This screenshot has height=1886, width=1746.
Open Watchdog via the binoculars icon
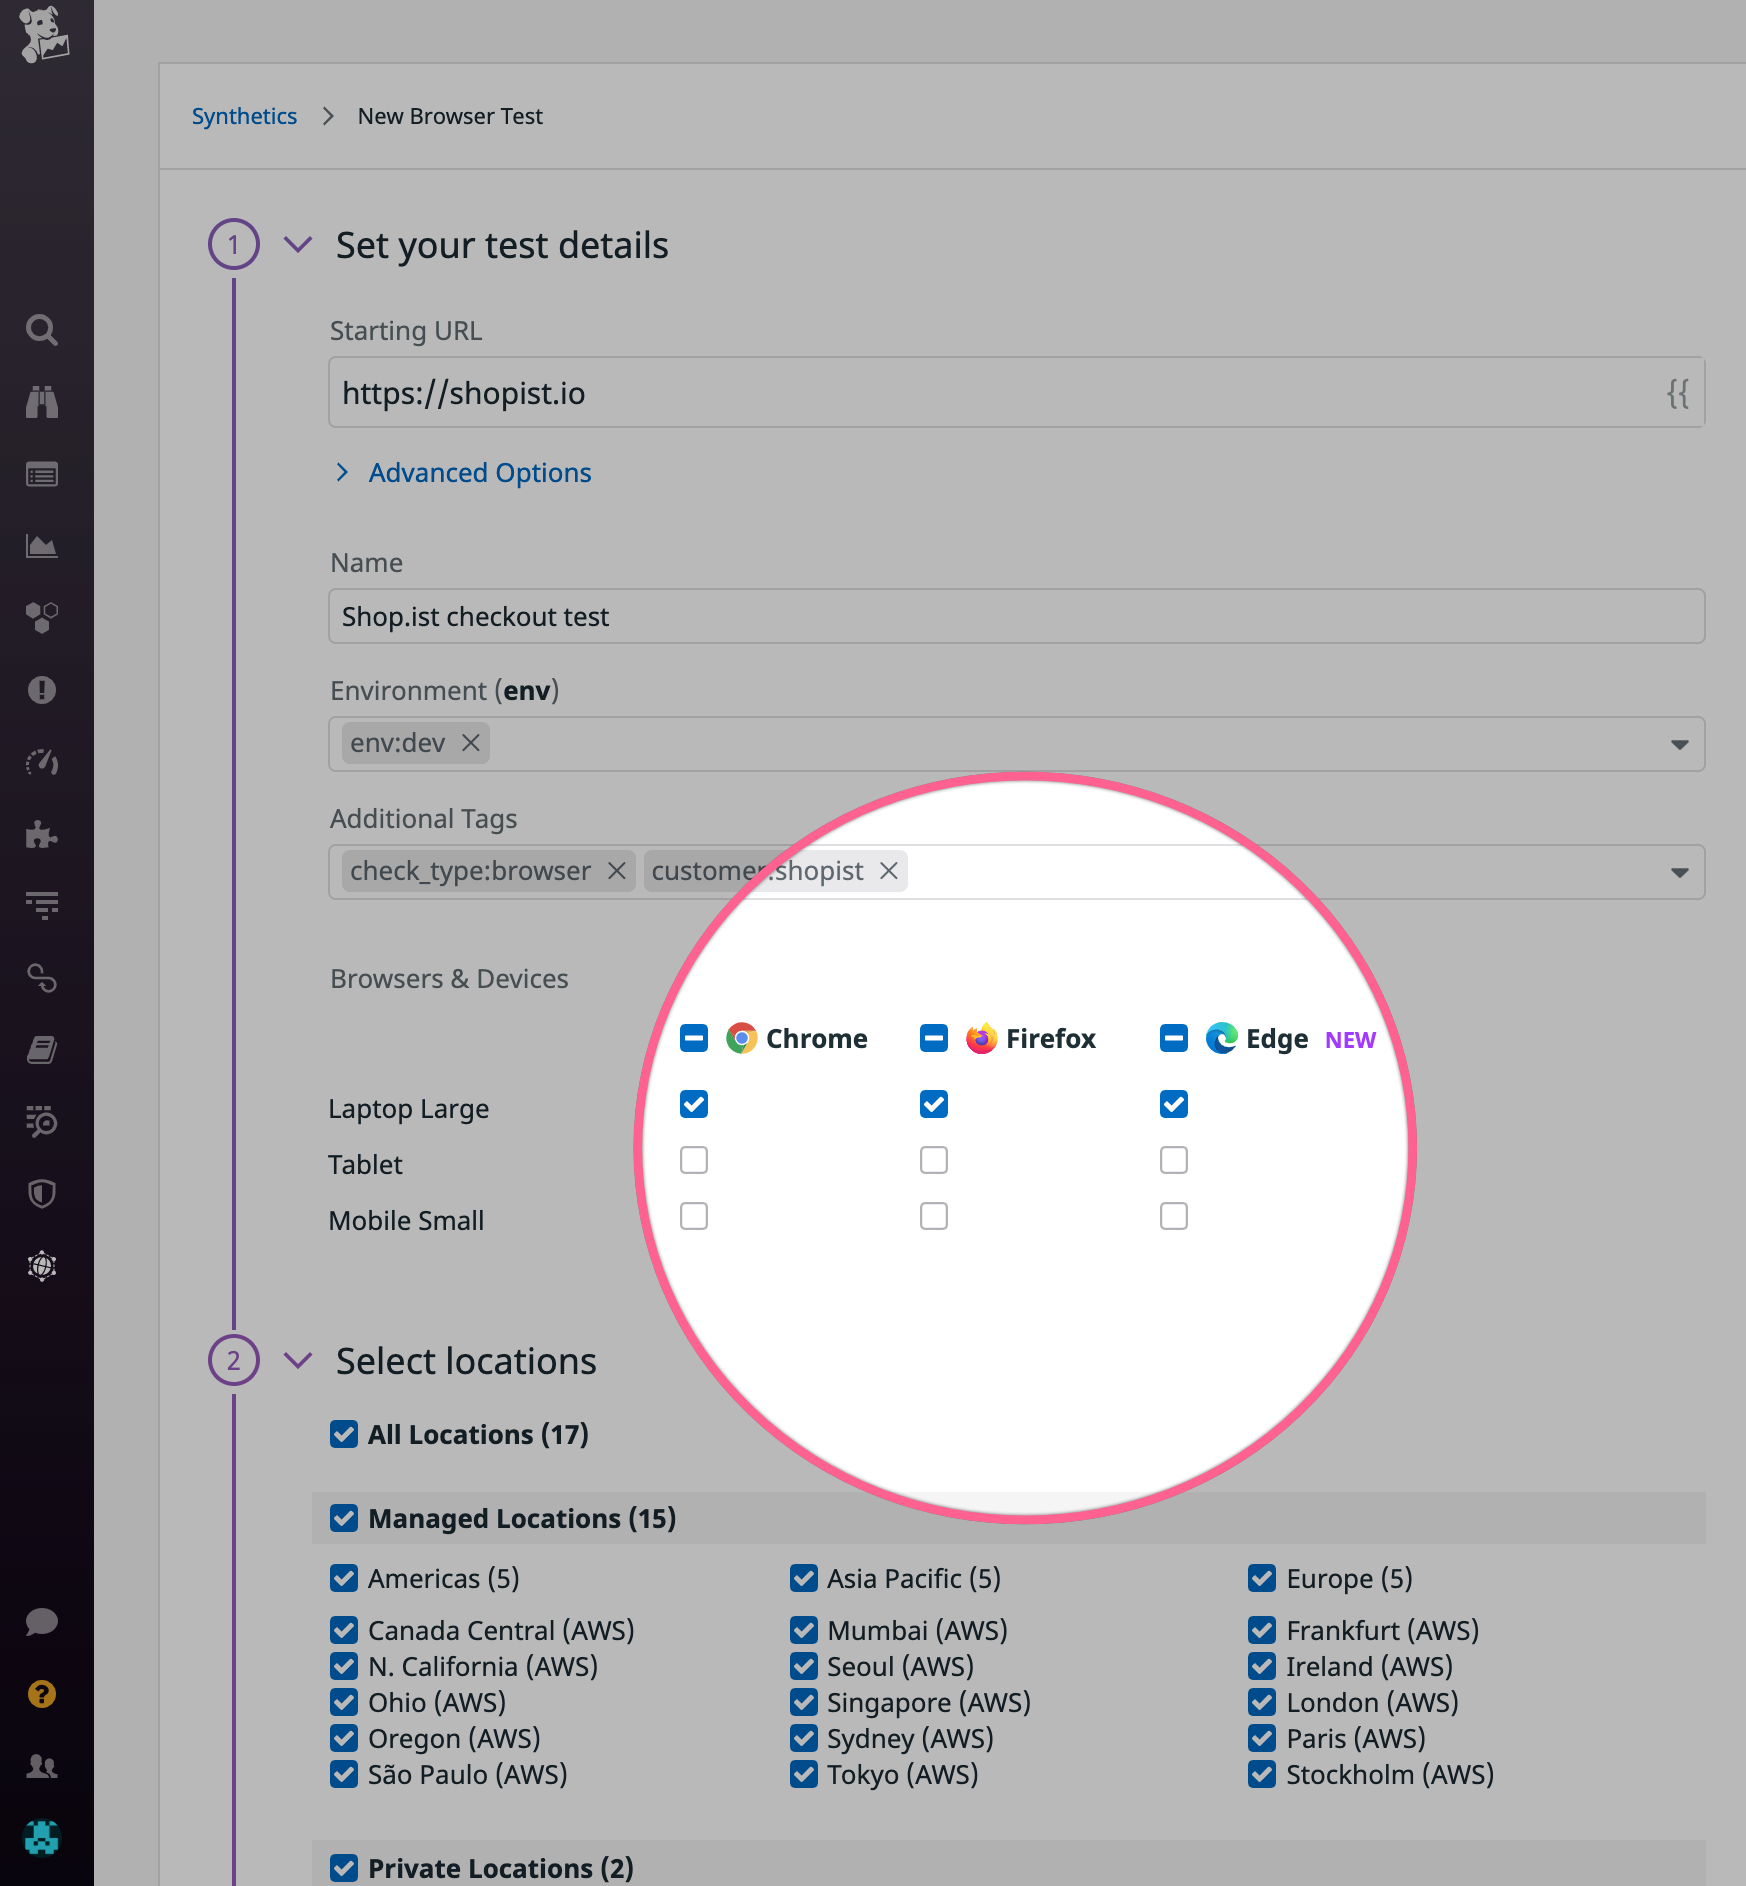[x=41, y=403]
